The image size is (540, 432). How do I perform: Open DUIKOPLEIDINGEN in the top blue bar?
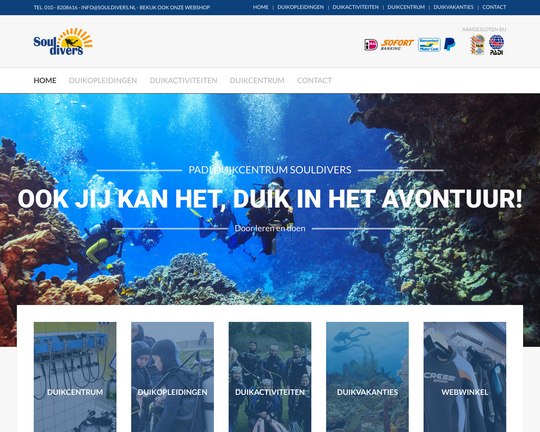(x=300, y=7)
